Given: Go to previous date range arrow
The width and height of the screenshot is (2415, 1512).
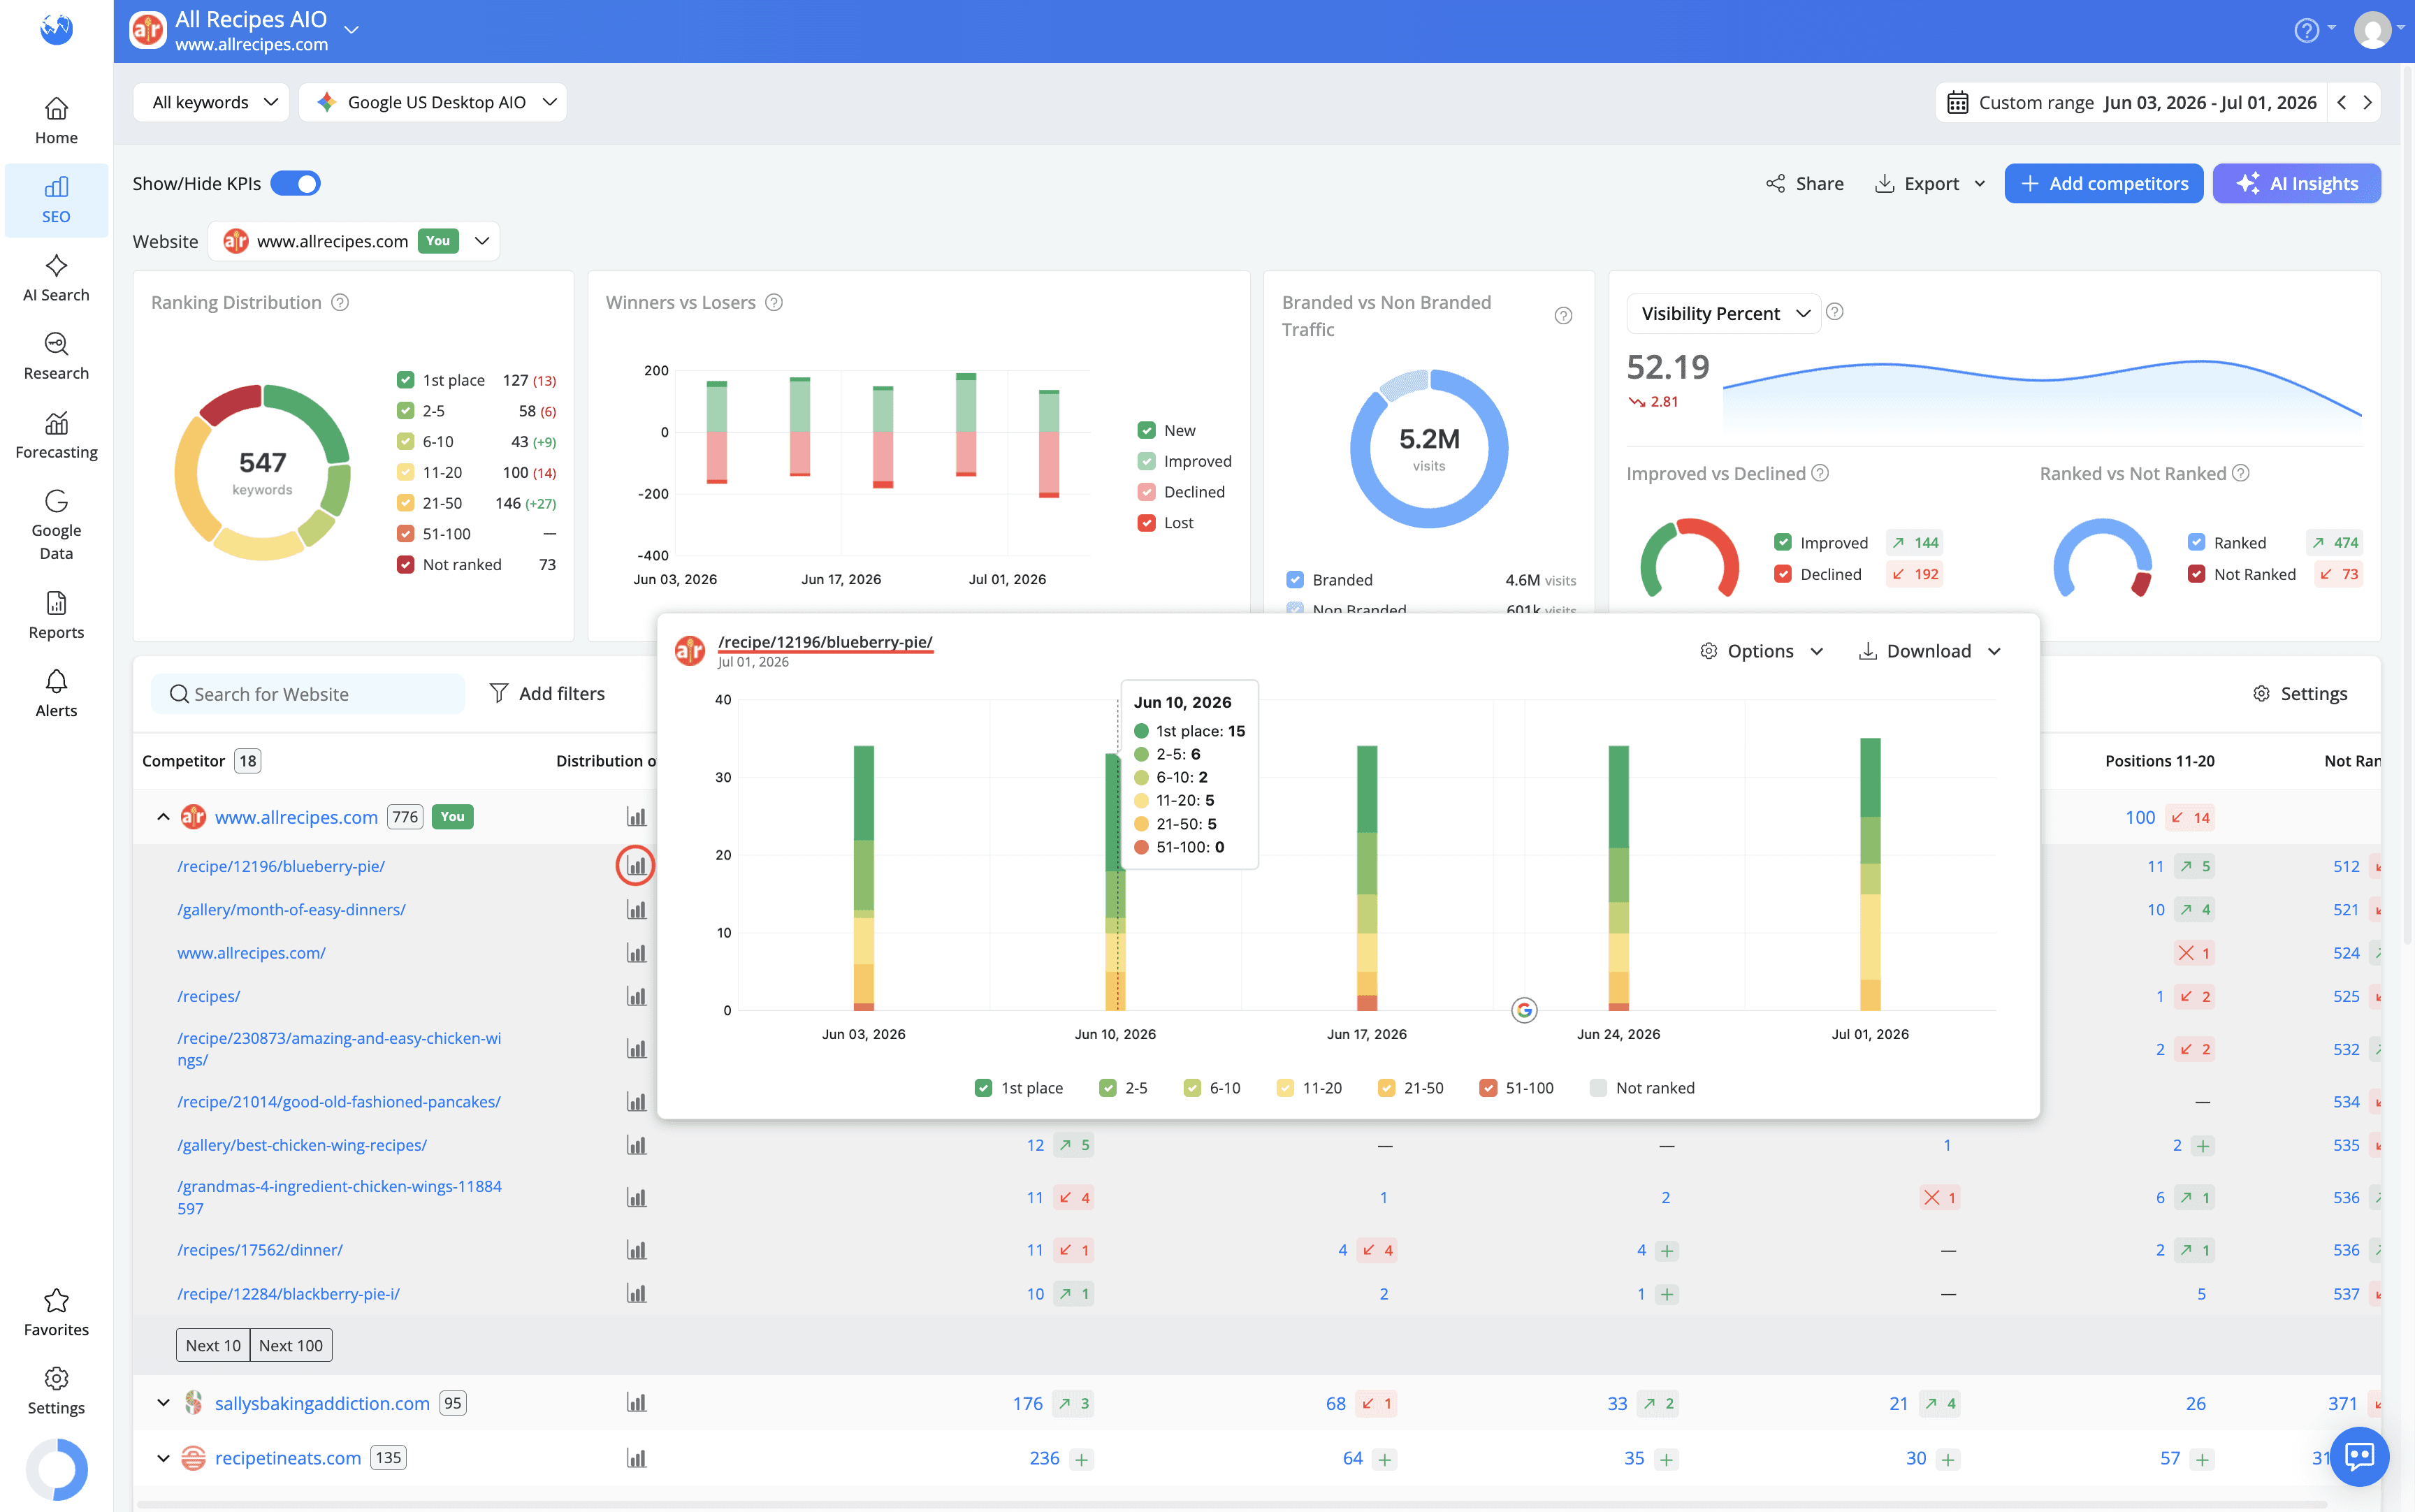Looking at the screenshot, I should click(x=2342, y=102).
